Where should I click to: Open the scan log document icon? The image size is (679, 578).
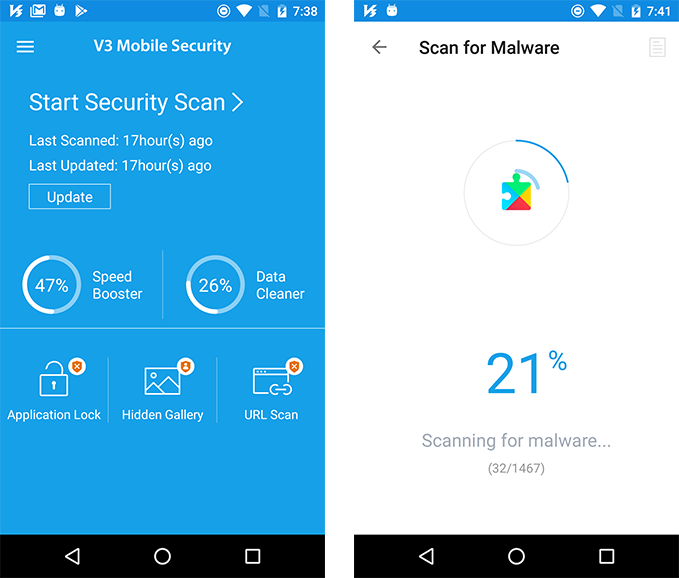click(657, 47)
